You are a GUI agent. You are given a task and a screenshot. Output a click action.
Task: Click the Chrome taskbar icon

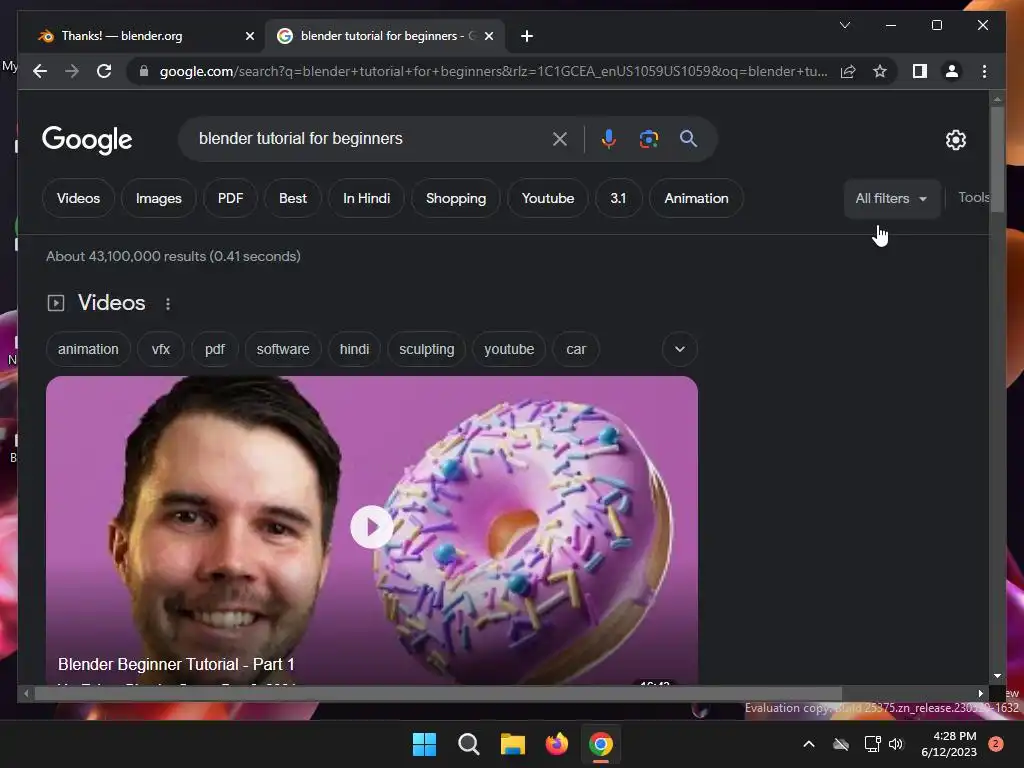[601, 744]
